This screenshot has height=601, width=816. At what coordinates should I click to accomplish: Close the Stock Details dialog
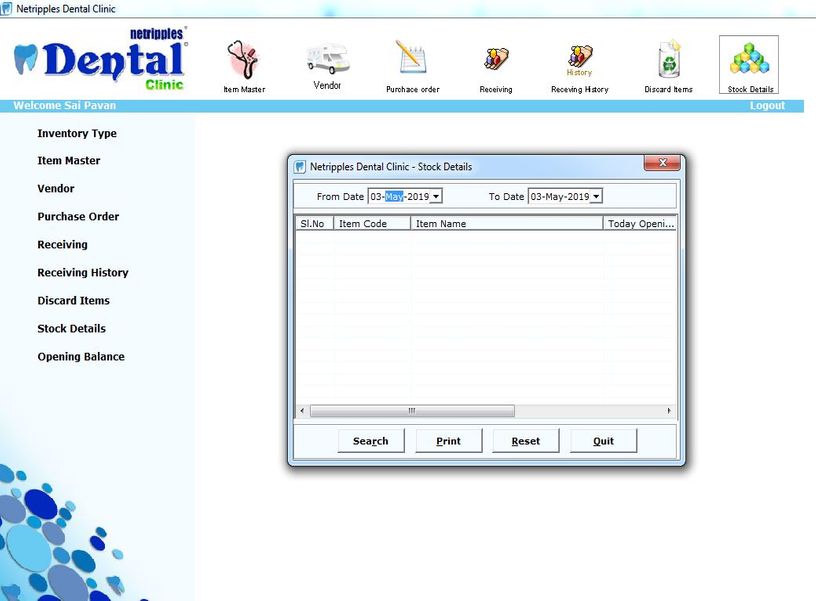coord(662,163)
